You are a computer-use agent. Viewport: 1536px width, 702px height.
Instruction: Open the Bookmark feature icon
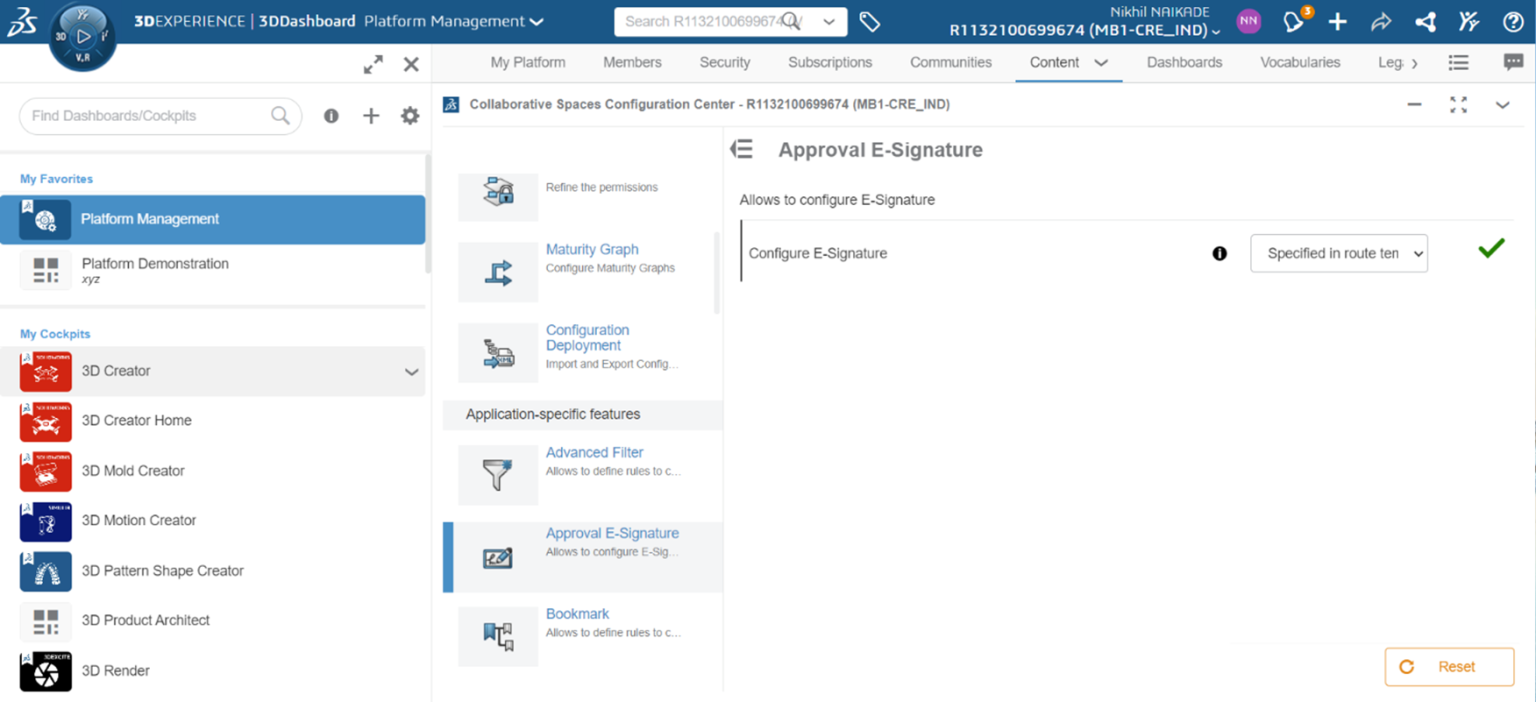[x=497, y=636]
